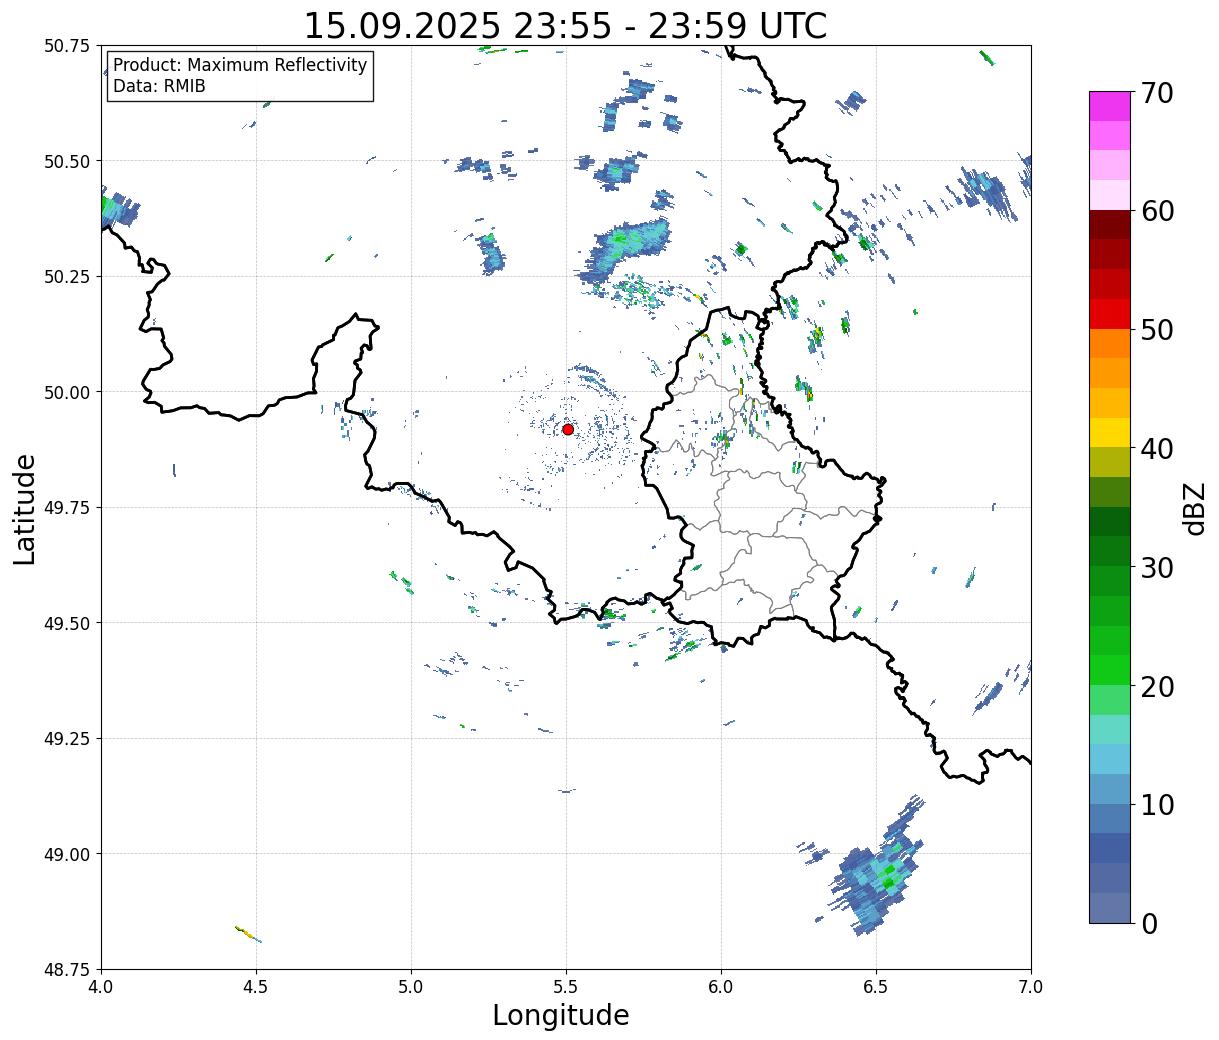Image resolution: width=1219 pixels, height=1040 pixels.
Task: Click the latitude tick label 48.75
Action: (x=67, y=970)
